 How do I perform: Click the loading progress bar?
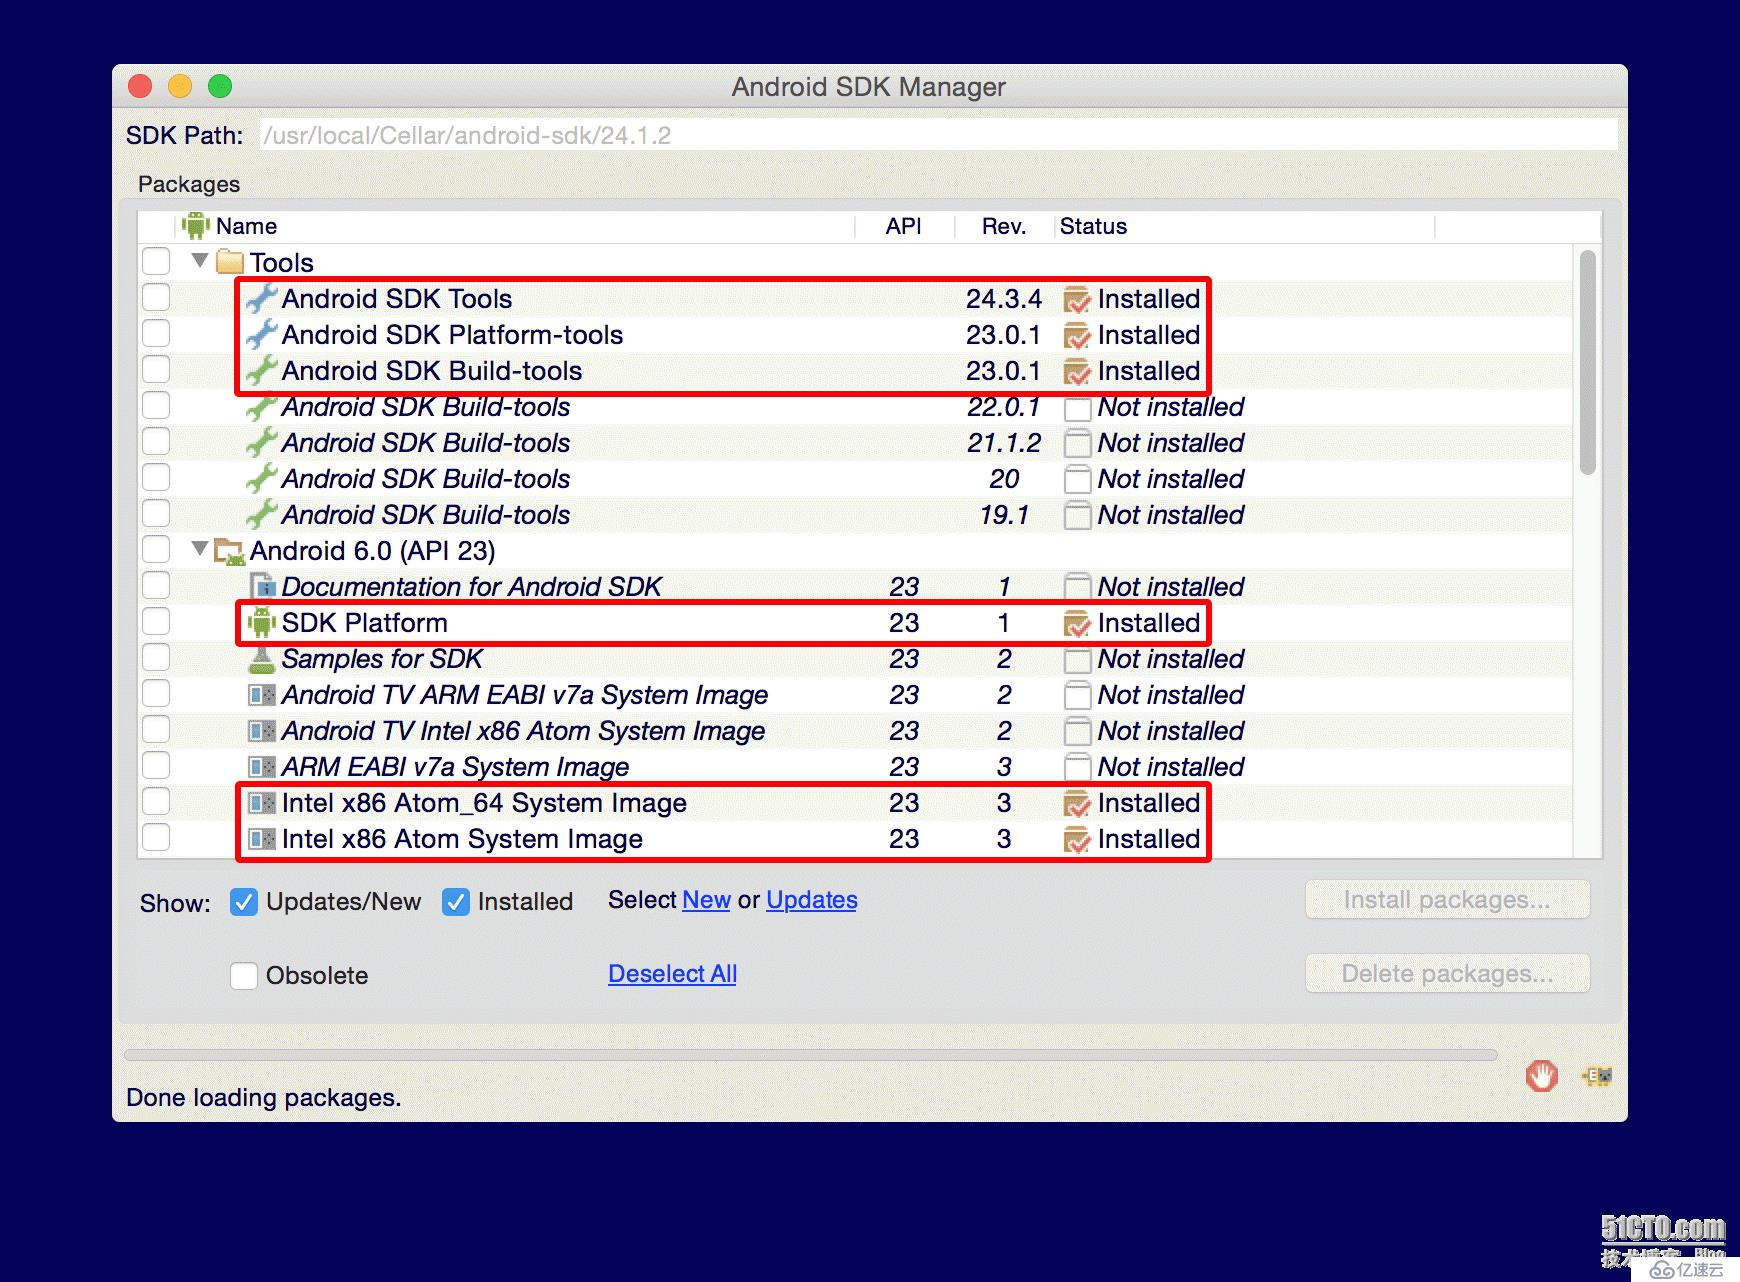(810, 1055)
